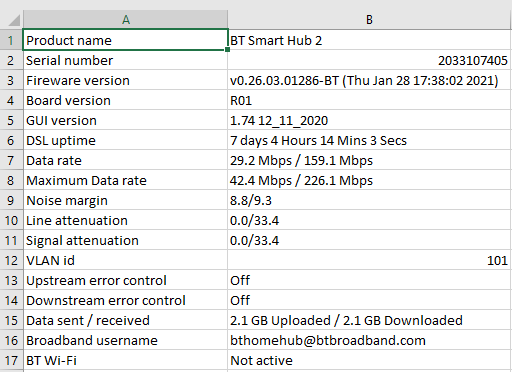Image resolution: width=512 pixels, height=372 pixels.
Task: Select the '8.8/9.3' cell
Action: (370, 200)
